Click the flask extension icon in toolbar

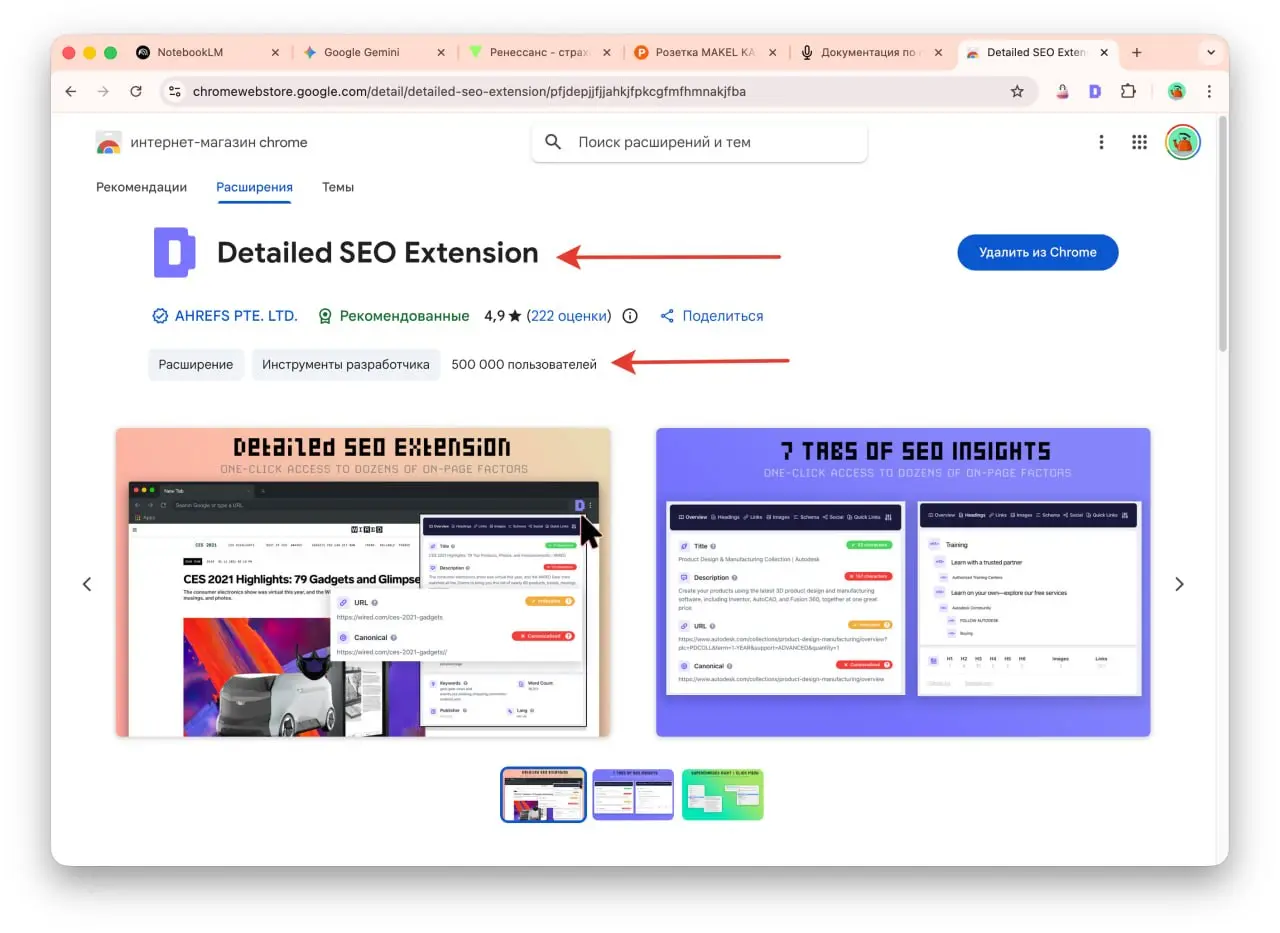coord(1062,91)
